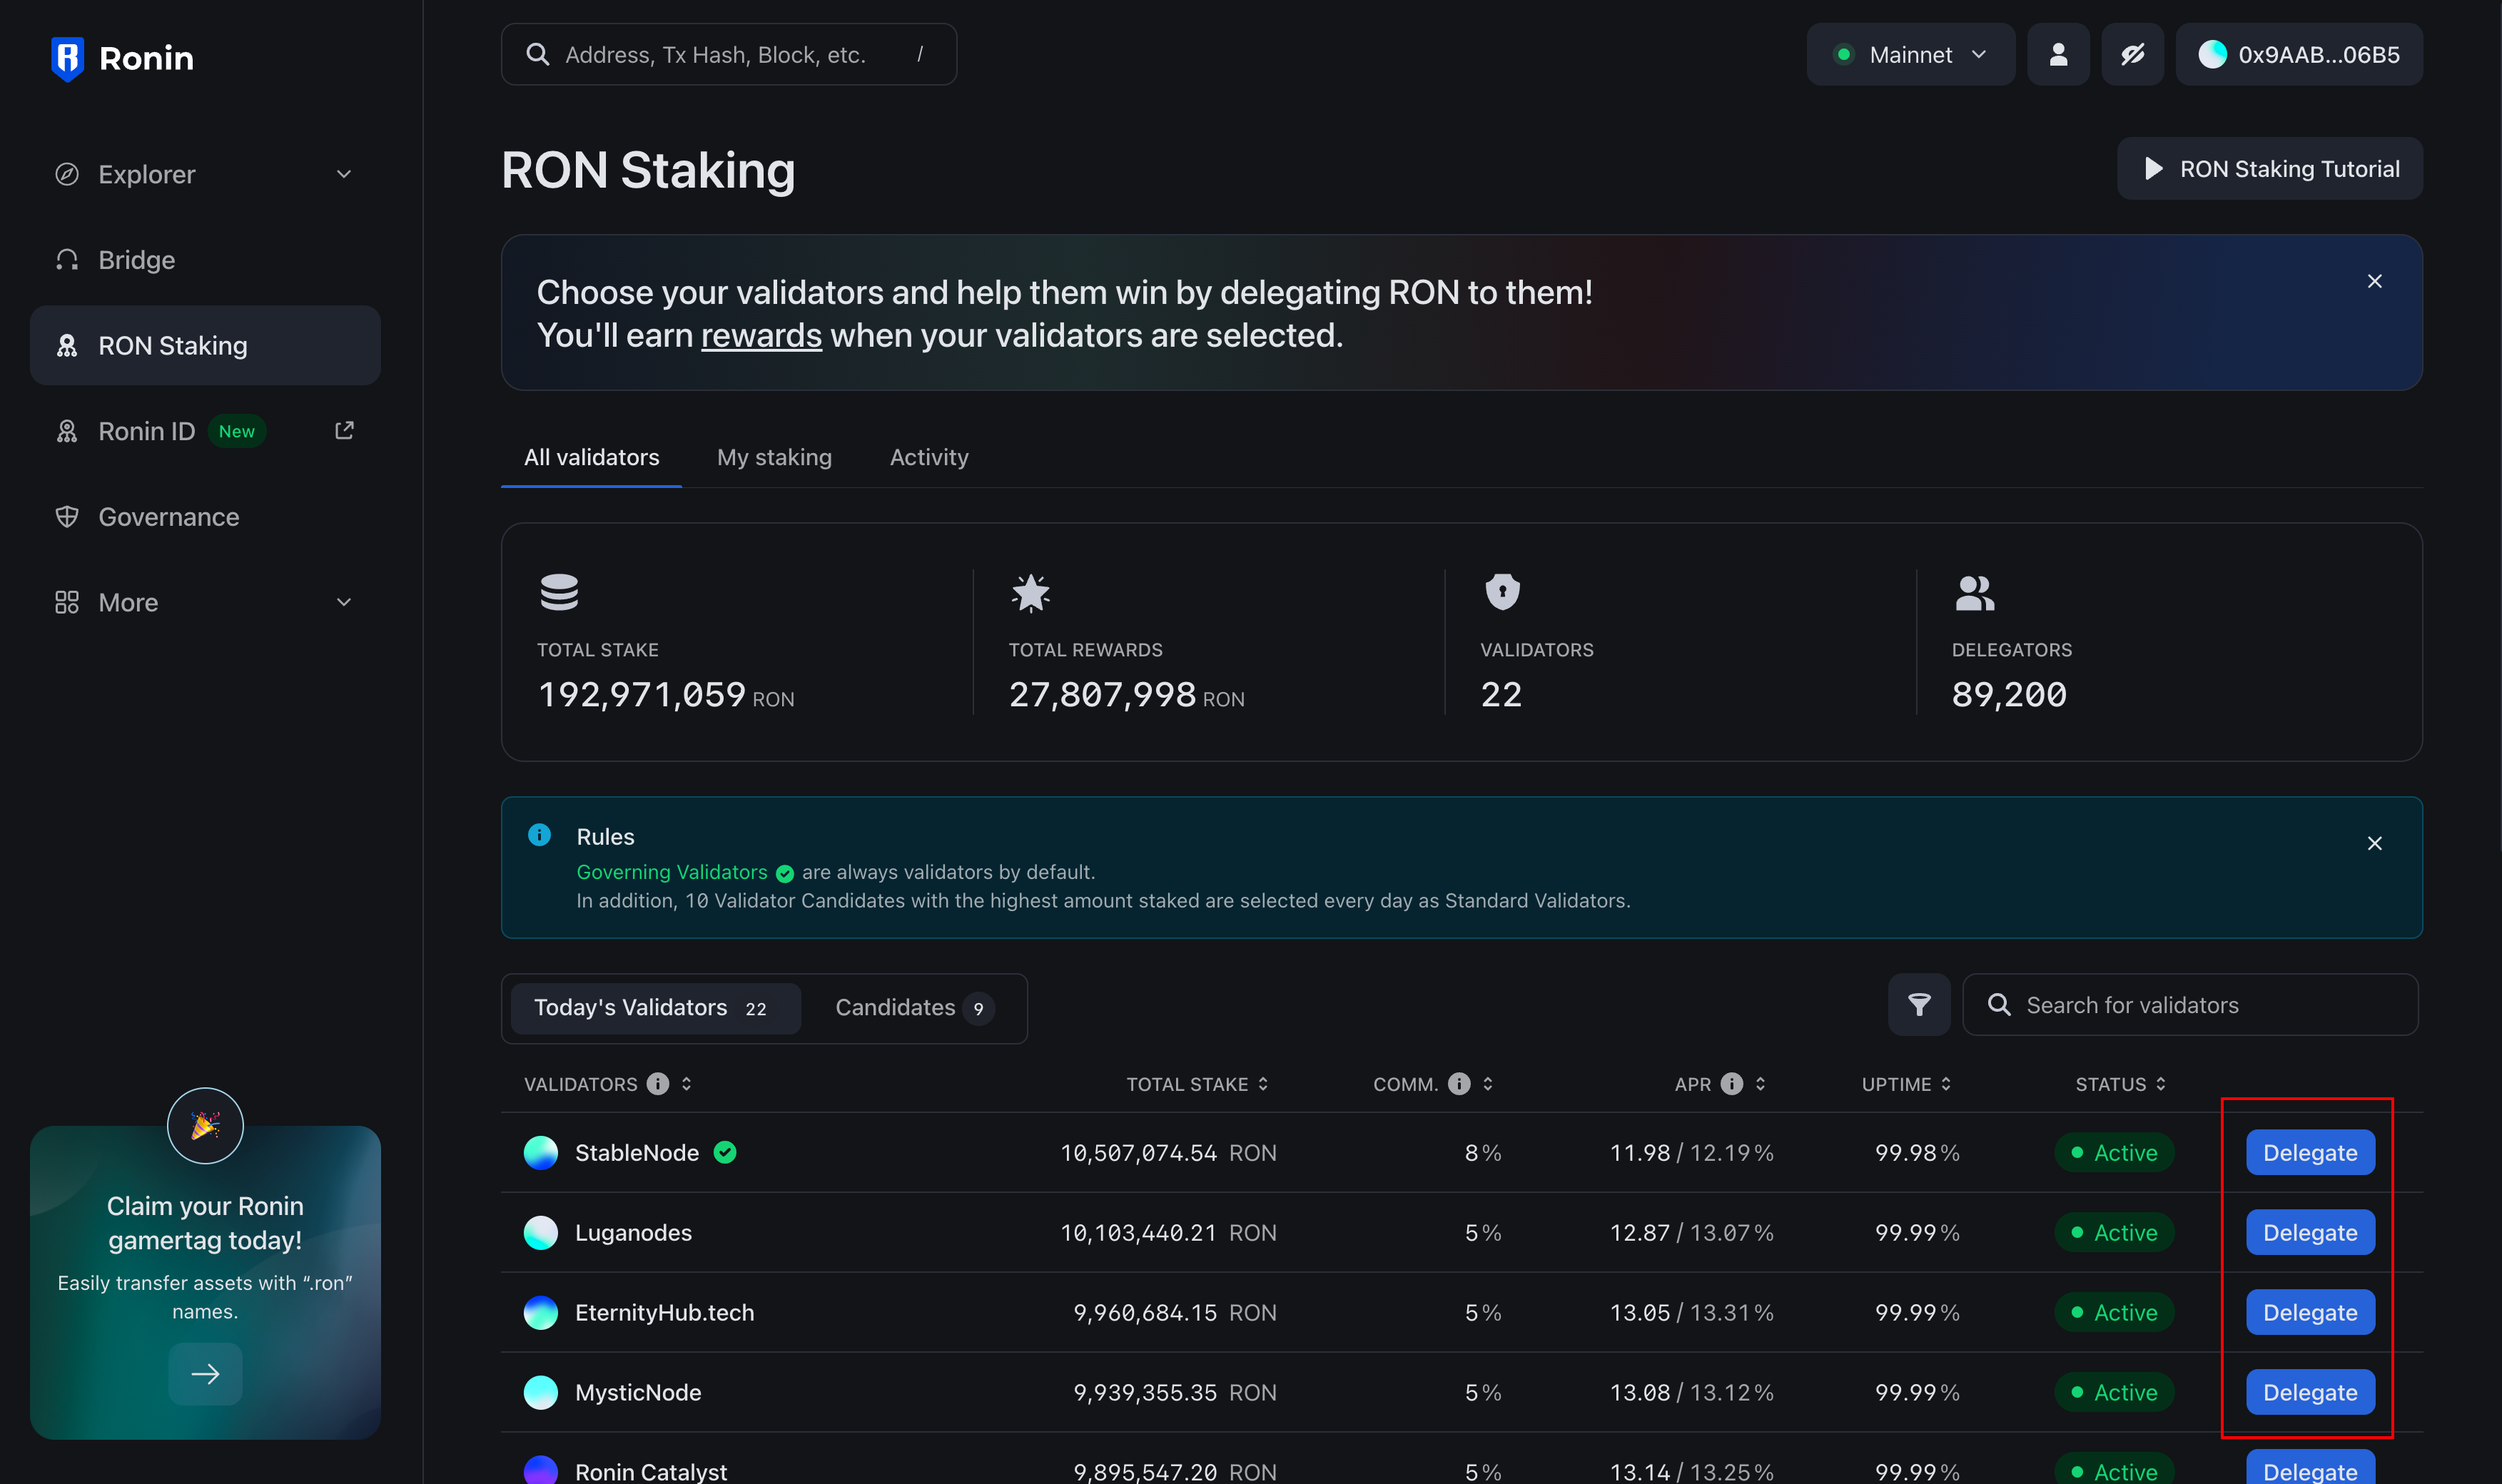Click the Rules info icon
Image resolution: width=2502 pixels, height=1484 pixels.
click(x=539, y=835)
